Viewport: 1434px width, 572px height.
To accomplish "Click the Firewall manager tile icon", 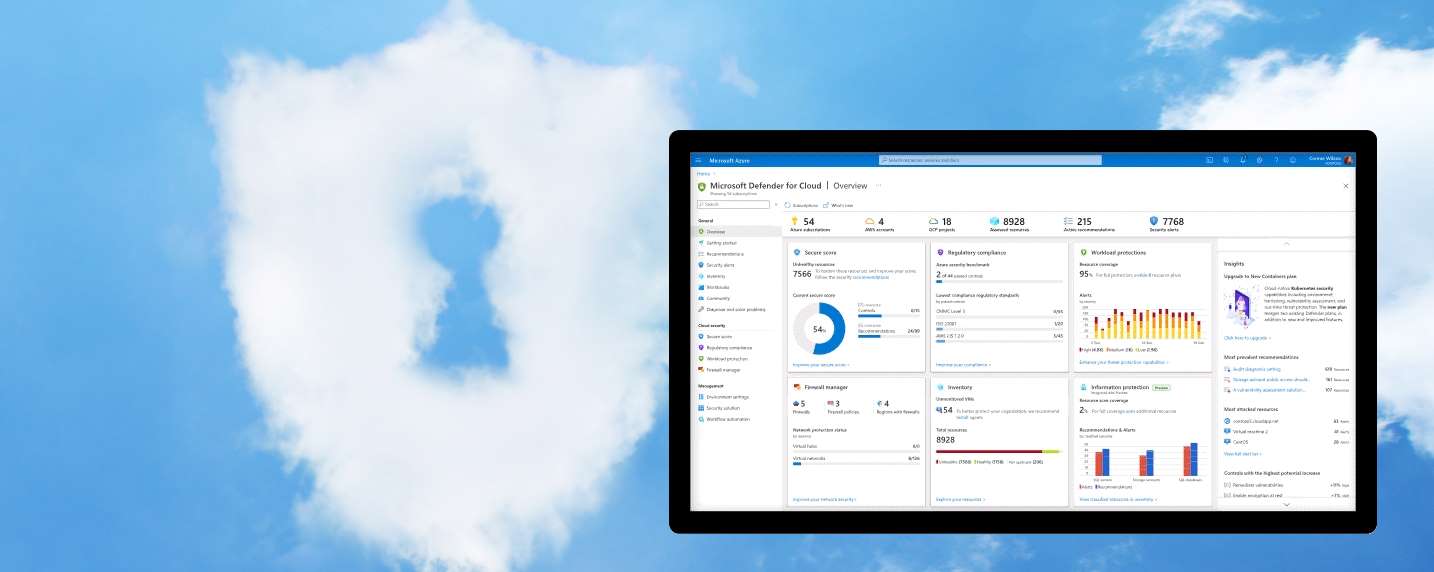I will (797, 387).
